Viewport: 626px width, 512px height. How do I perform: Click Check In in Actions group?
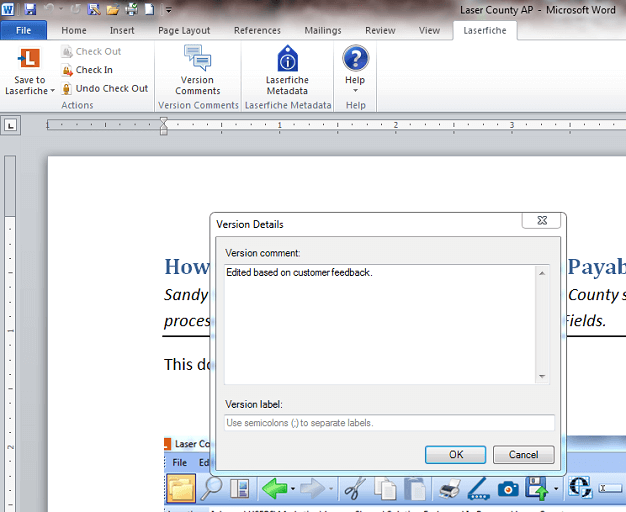tap(87, 70)
